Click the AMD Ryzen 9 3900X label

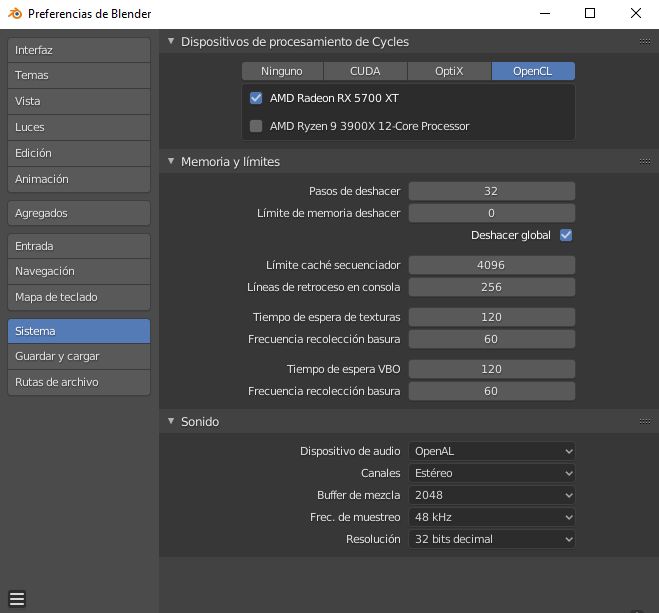tap(369, 126)
